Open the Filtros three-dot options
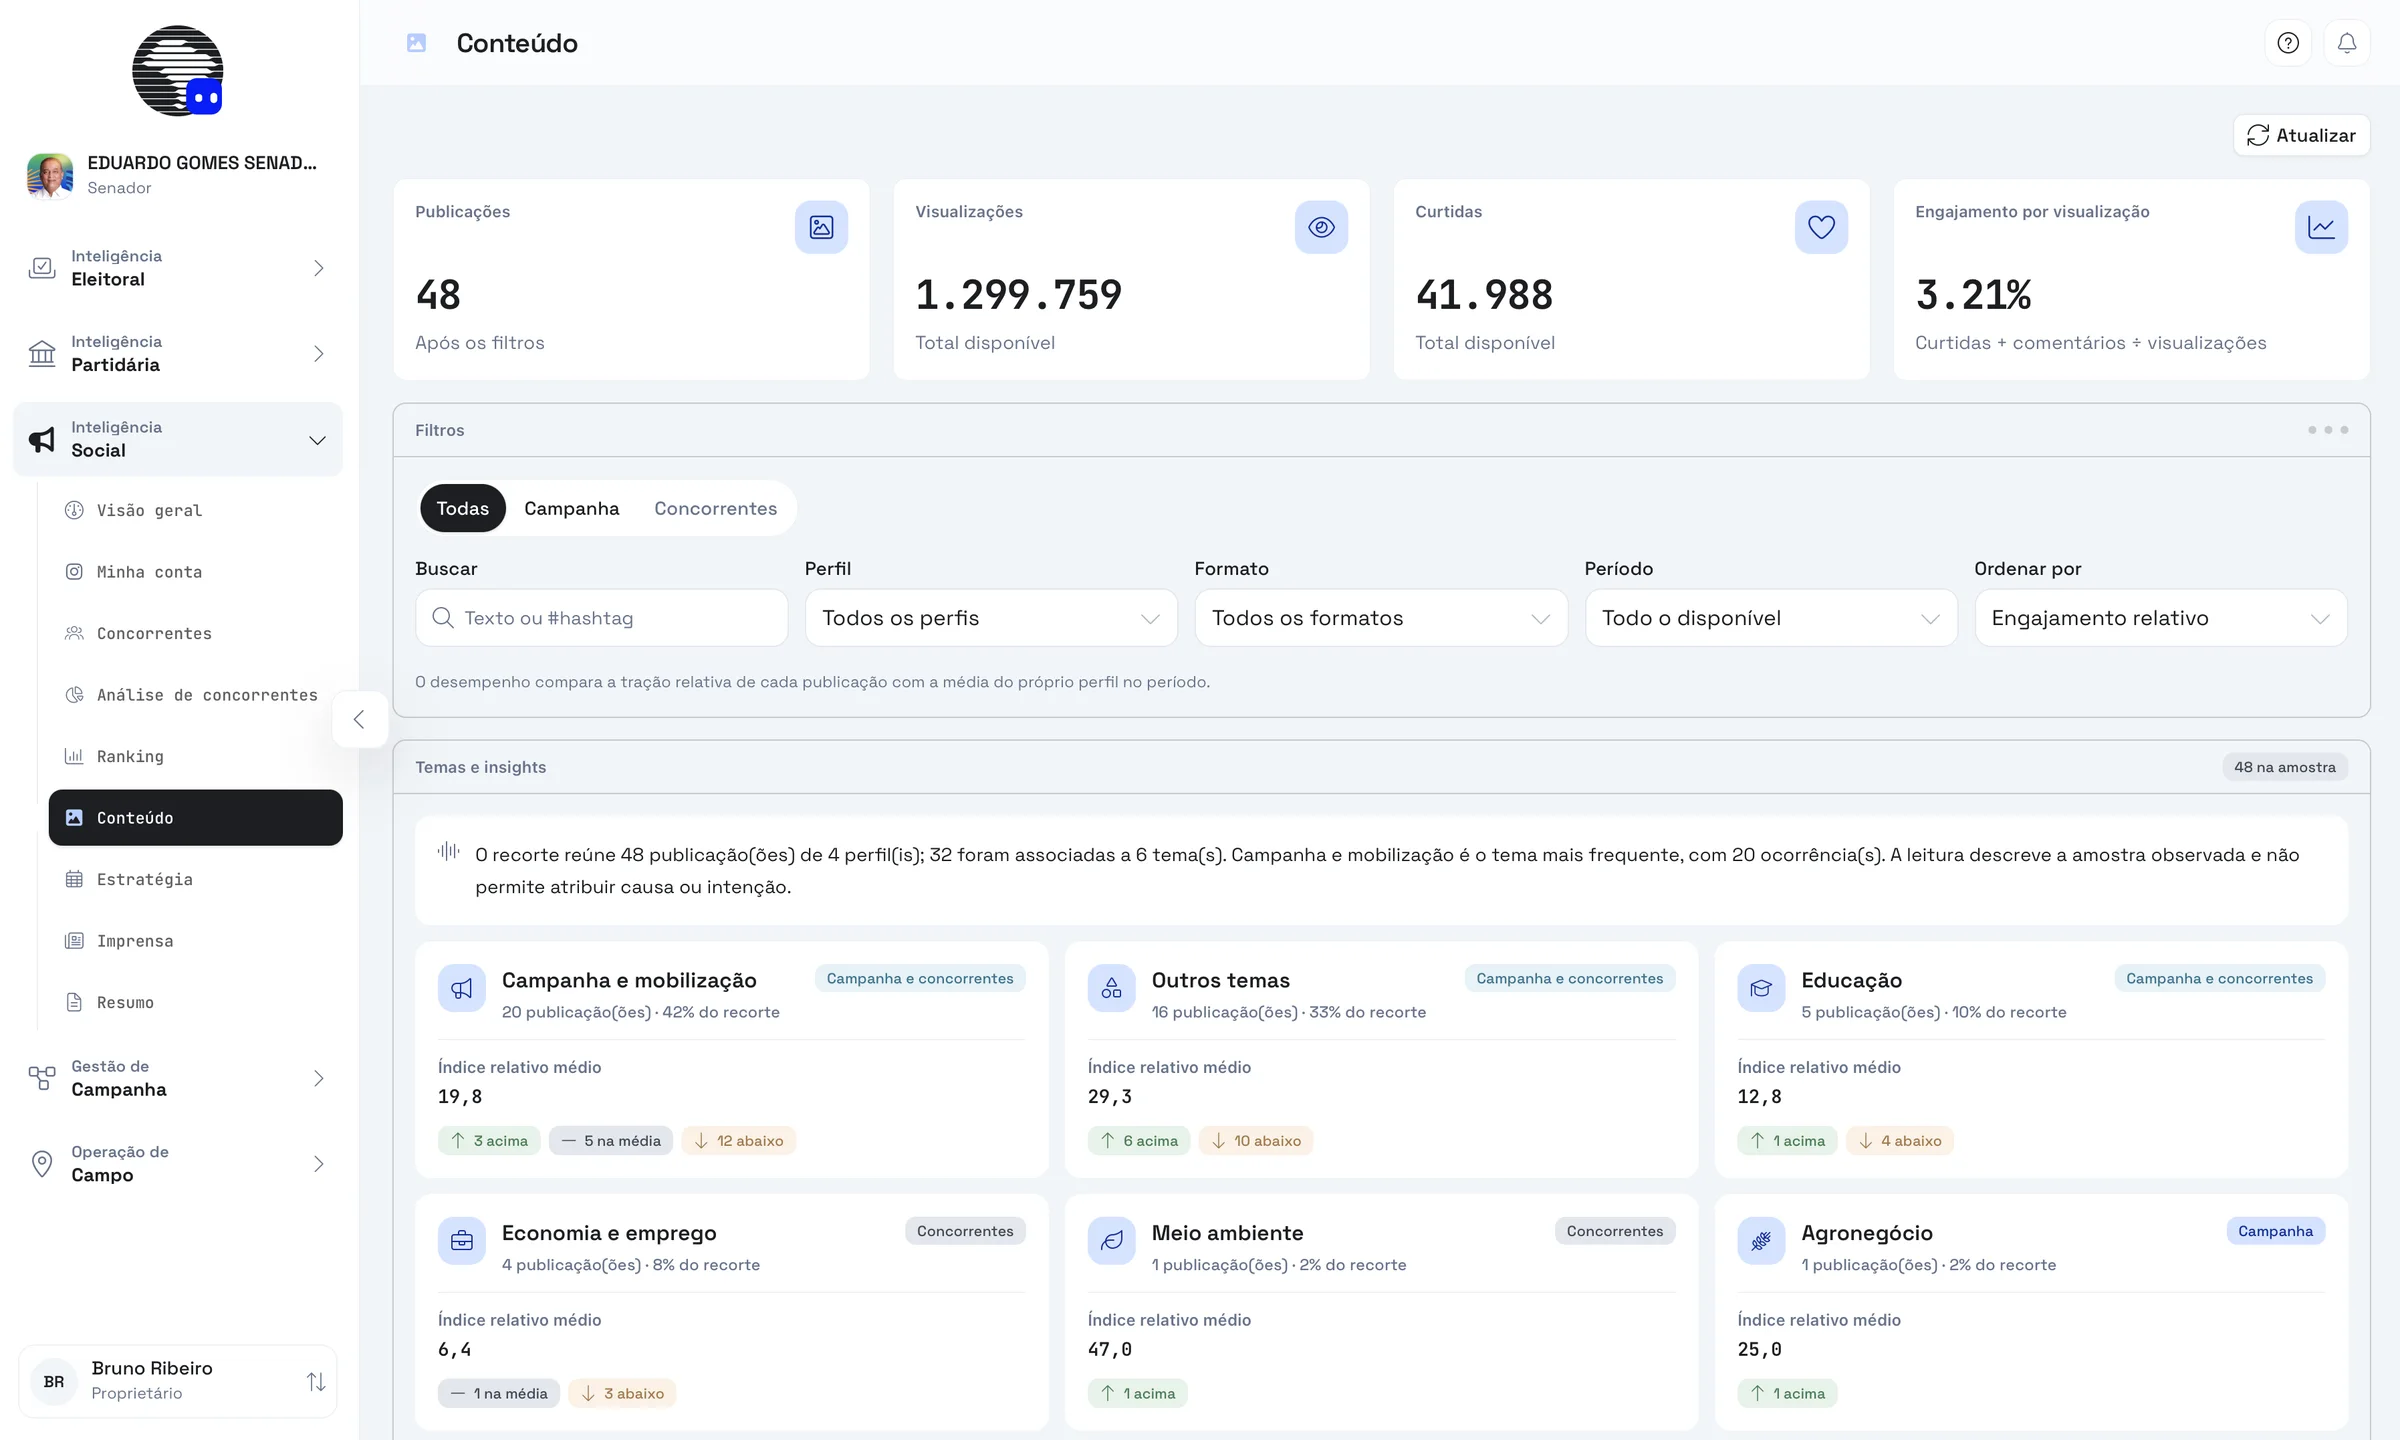The height and width of the screenshot is (1440, 2400). point(2328,430)
